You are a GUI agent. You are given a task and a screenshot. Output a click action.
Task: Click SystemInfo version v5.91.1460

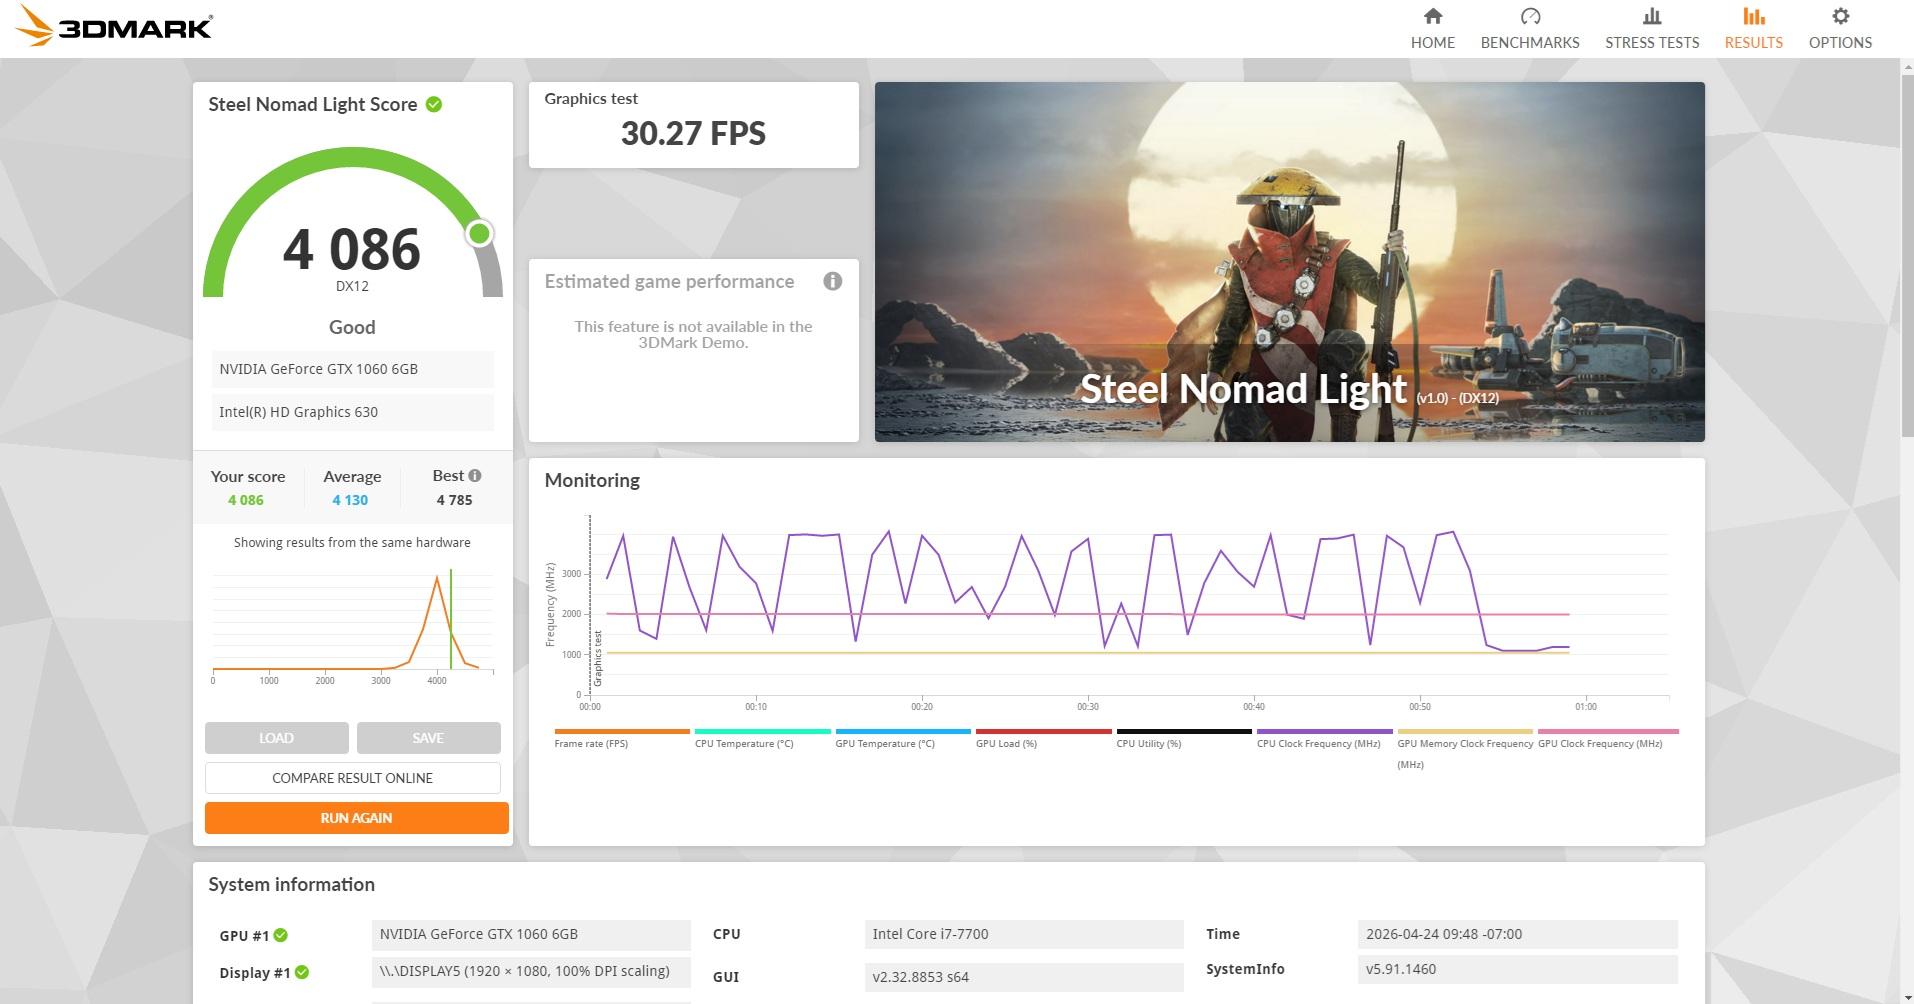point(1518,969)
